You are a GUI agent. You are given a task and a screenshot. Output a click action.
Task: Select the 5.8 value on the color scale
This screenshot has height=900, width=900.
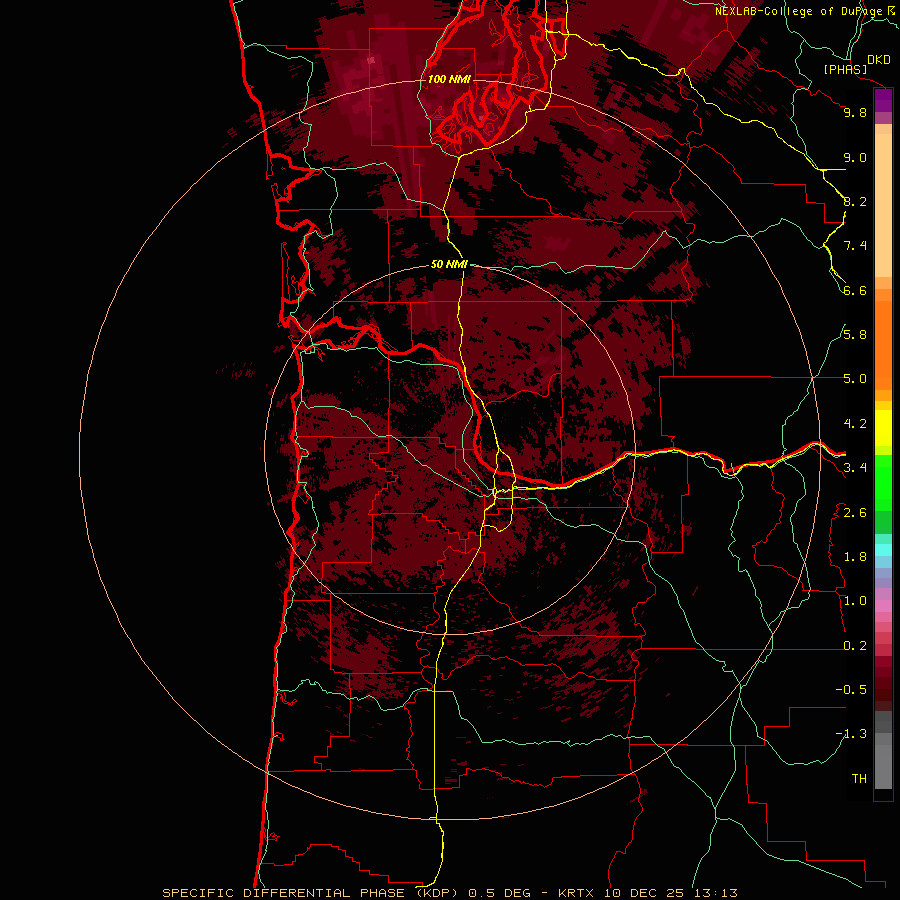pyautogui.click(x=855, y=335)
